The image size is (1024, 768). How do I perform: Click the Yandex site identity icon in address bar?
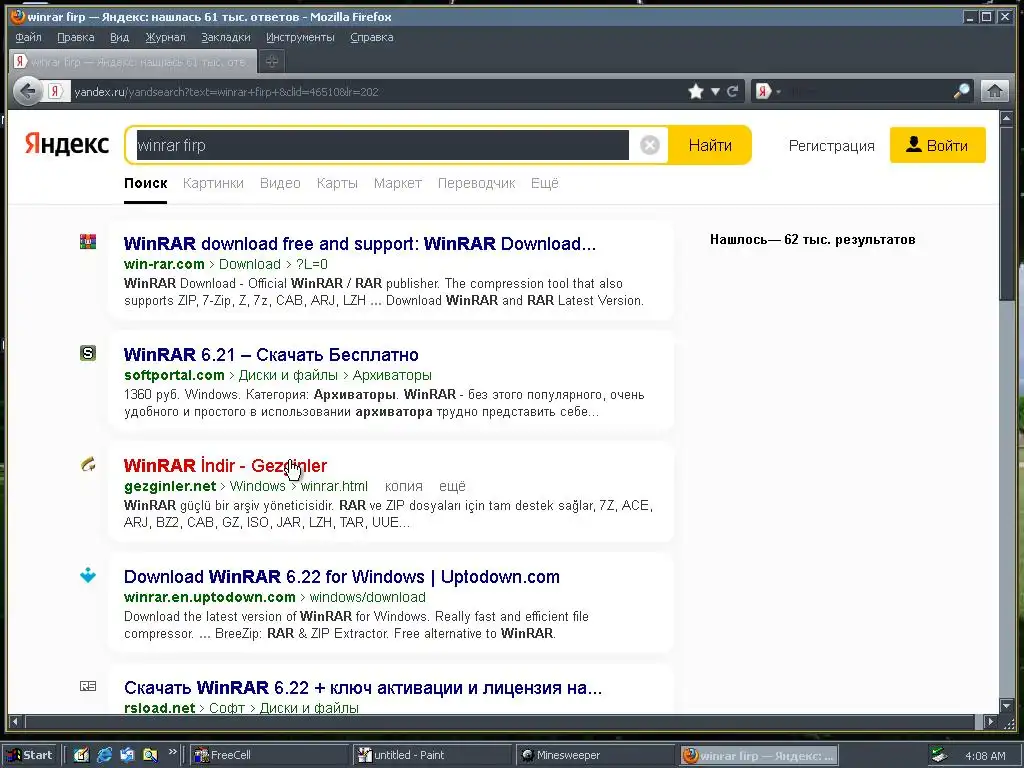click(x=57, y=91)
